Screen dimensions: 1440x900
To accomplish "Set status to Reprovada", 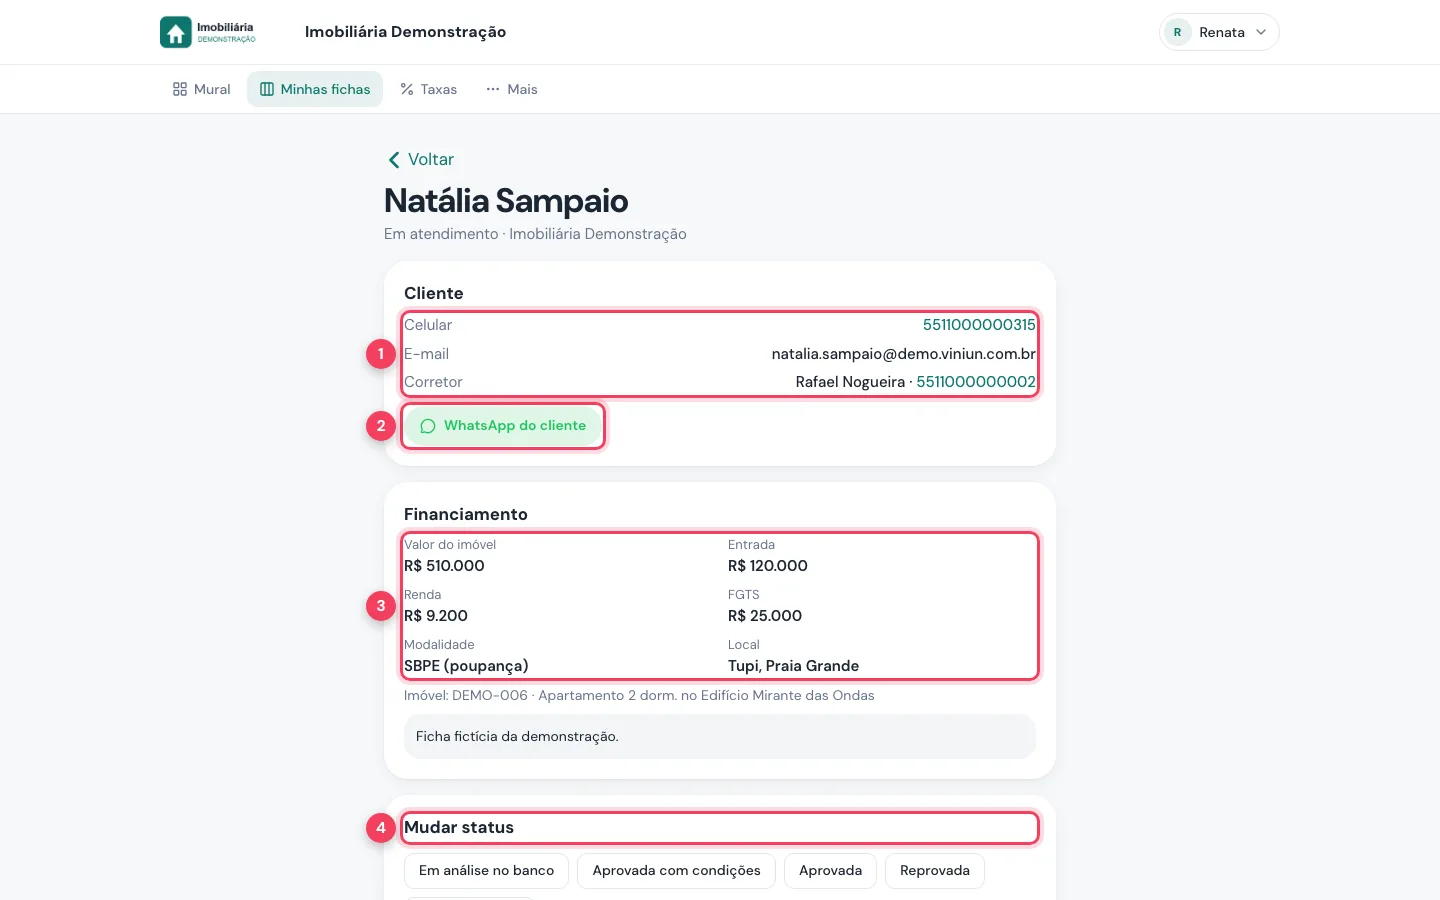I will coord(935,871).
